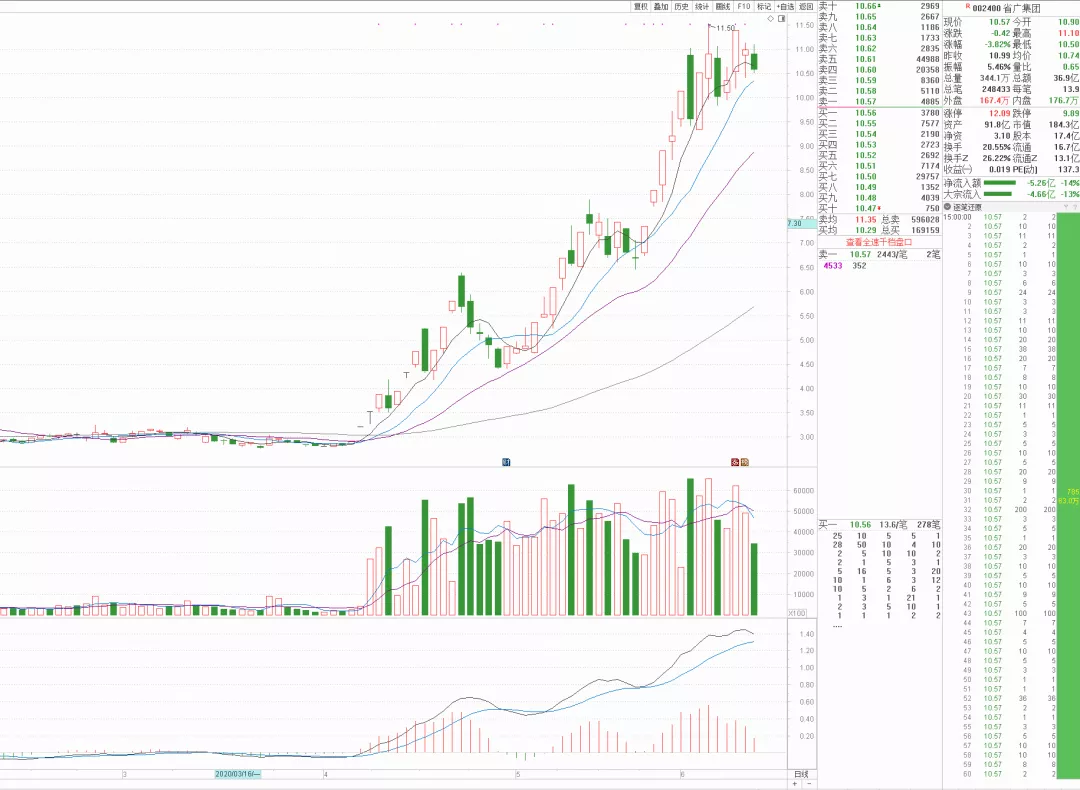Select the 画线 drawing tool
Viewport: 1080px width, 790px height.
click(723, 6)
